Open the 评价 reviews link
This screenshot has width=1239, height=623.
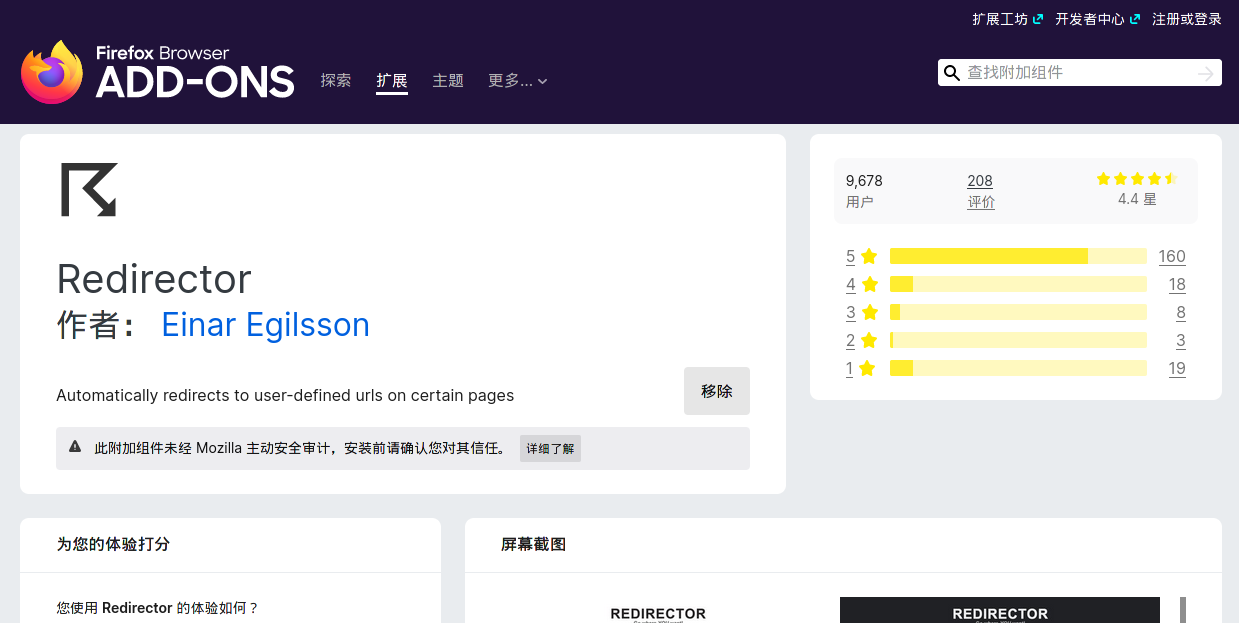coord(981,202)
